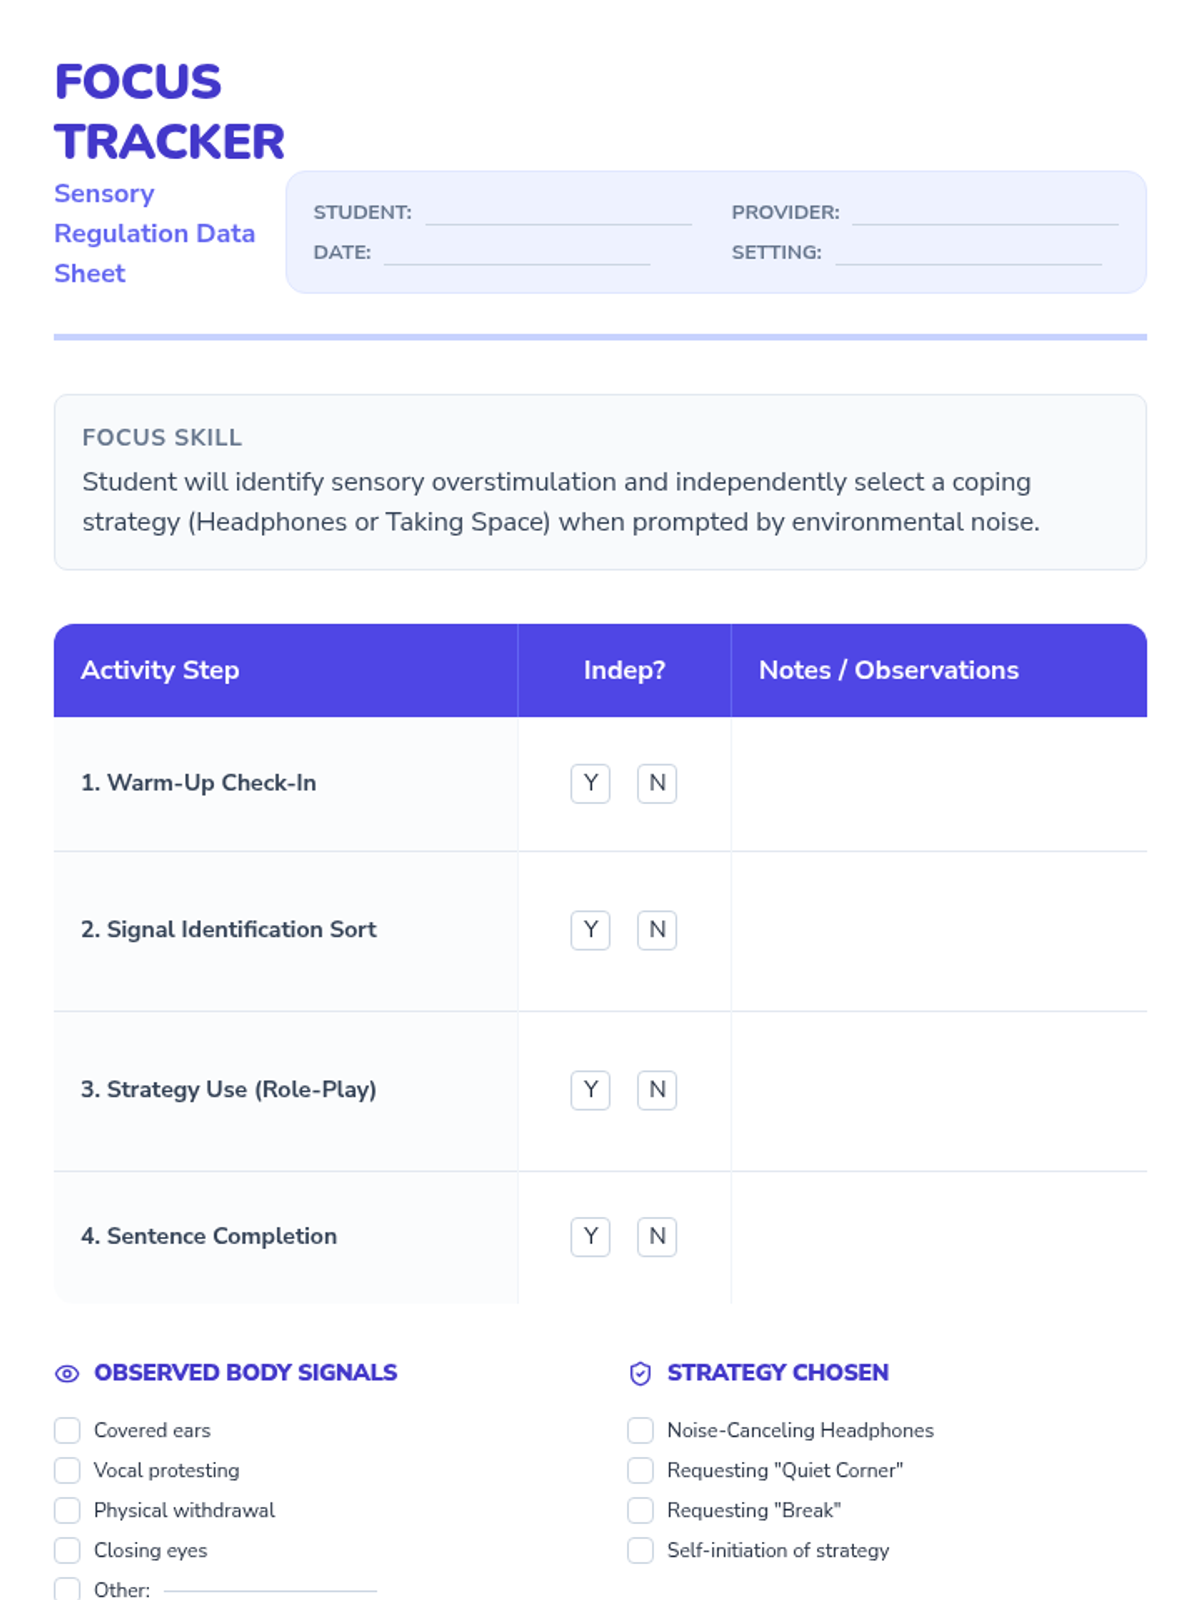Mark the Closing eyes checkbox

coord(67,1550)
